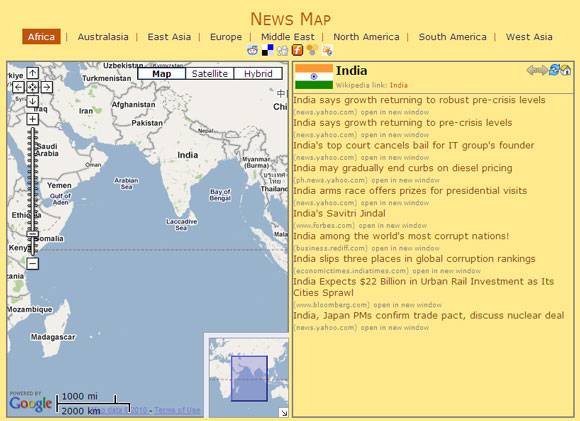Click the Pakistan label on the map
The height and width of the screenshot is (421, 580).
tap(147, 123)
